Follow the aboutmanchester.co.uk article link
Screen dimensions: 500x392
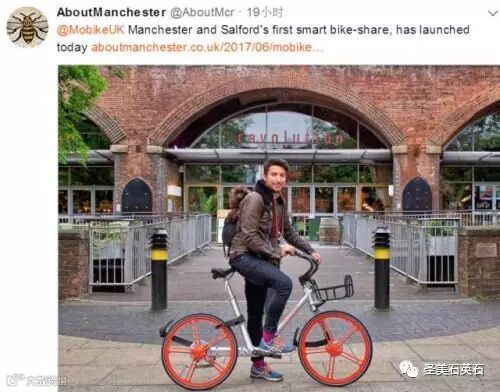point(207,47)
